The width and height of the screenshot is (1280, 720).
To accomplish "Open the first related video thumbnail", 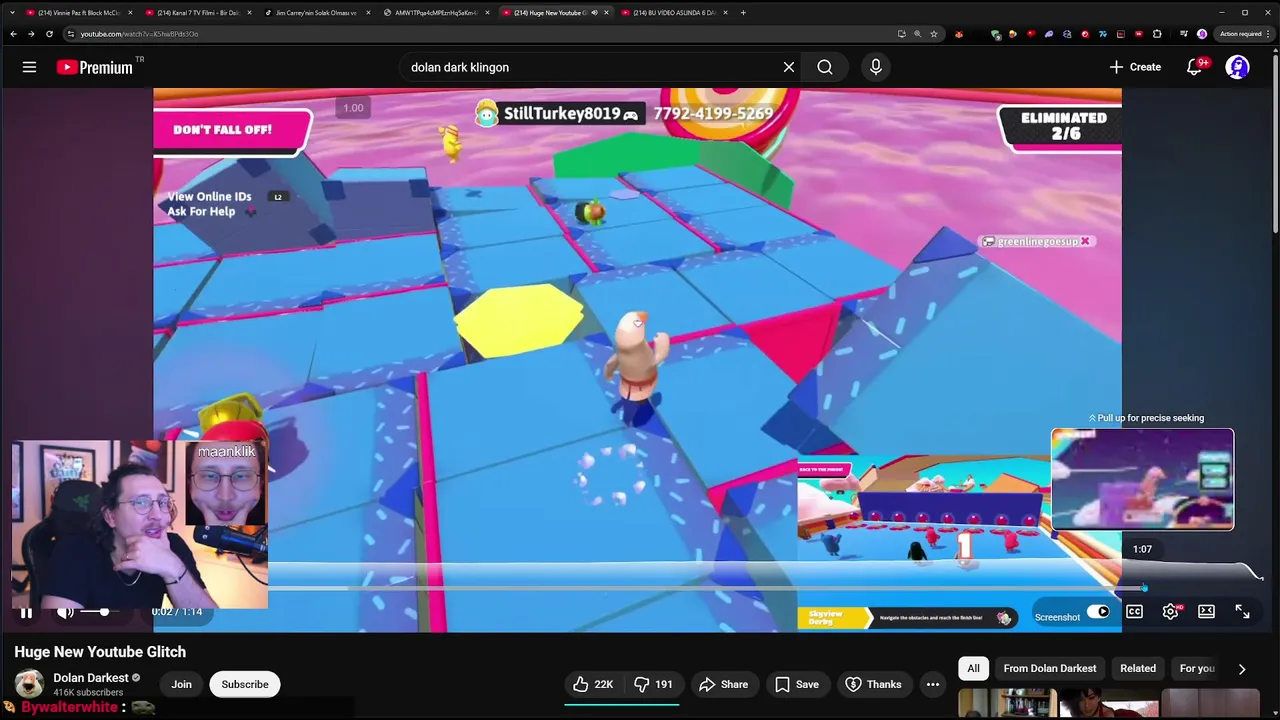I will 1006,704.
